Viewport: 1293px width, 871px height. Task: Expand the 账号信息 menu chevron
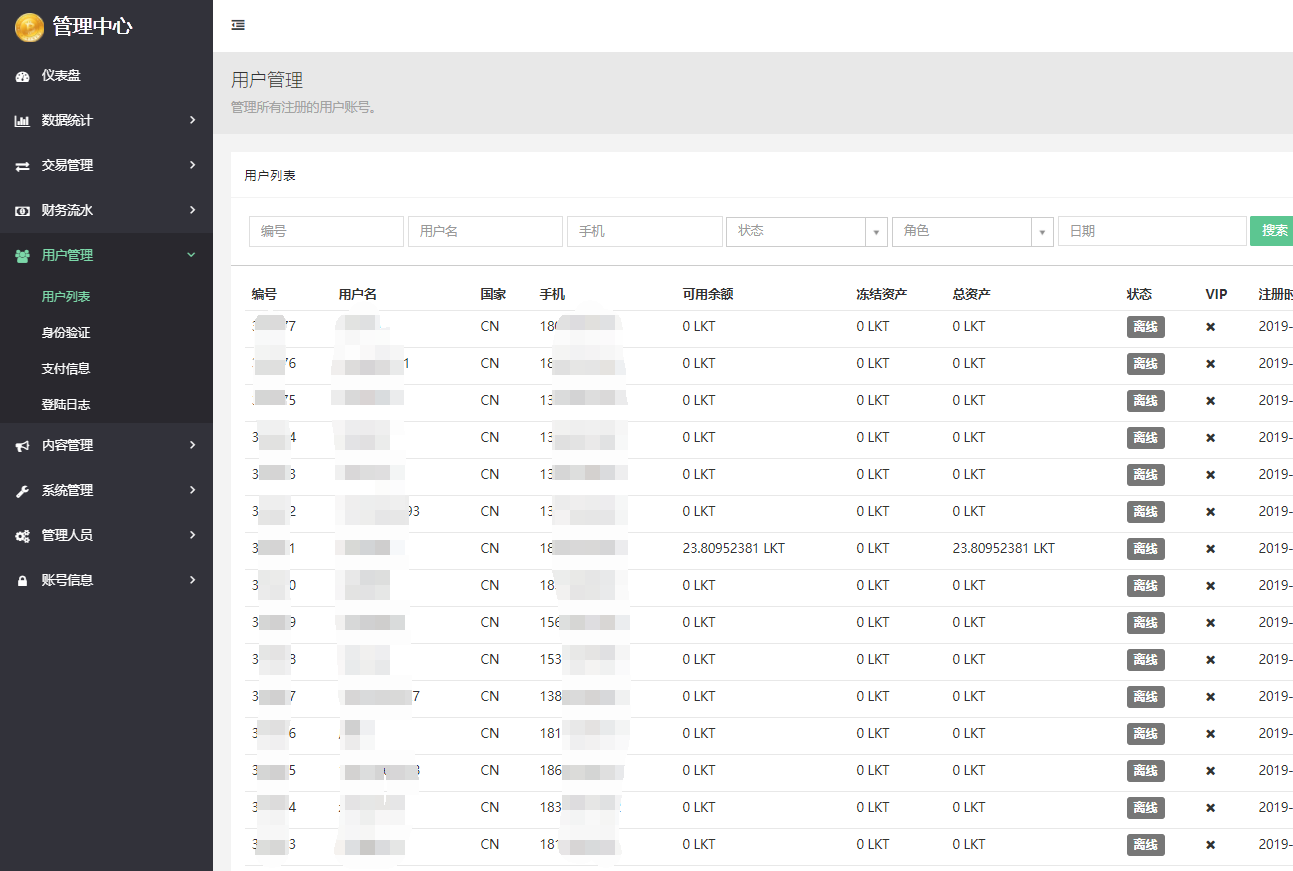pyautogui.click(x=192, y=580)
